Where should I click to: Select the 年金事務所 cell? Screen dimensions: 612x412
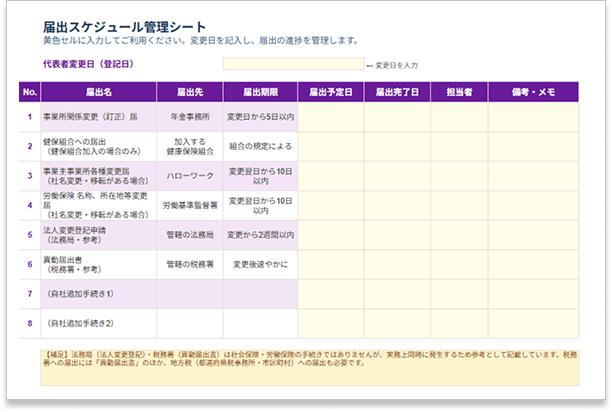click(190, 117)
